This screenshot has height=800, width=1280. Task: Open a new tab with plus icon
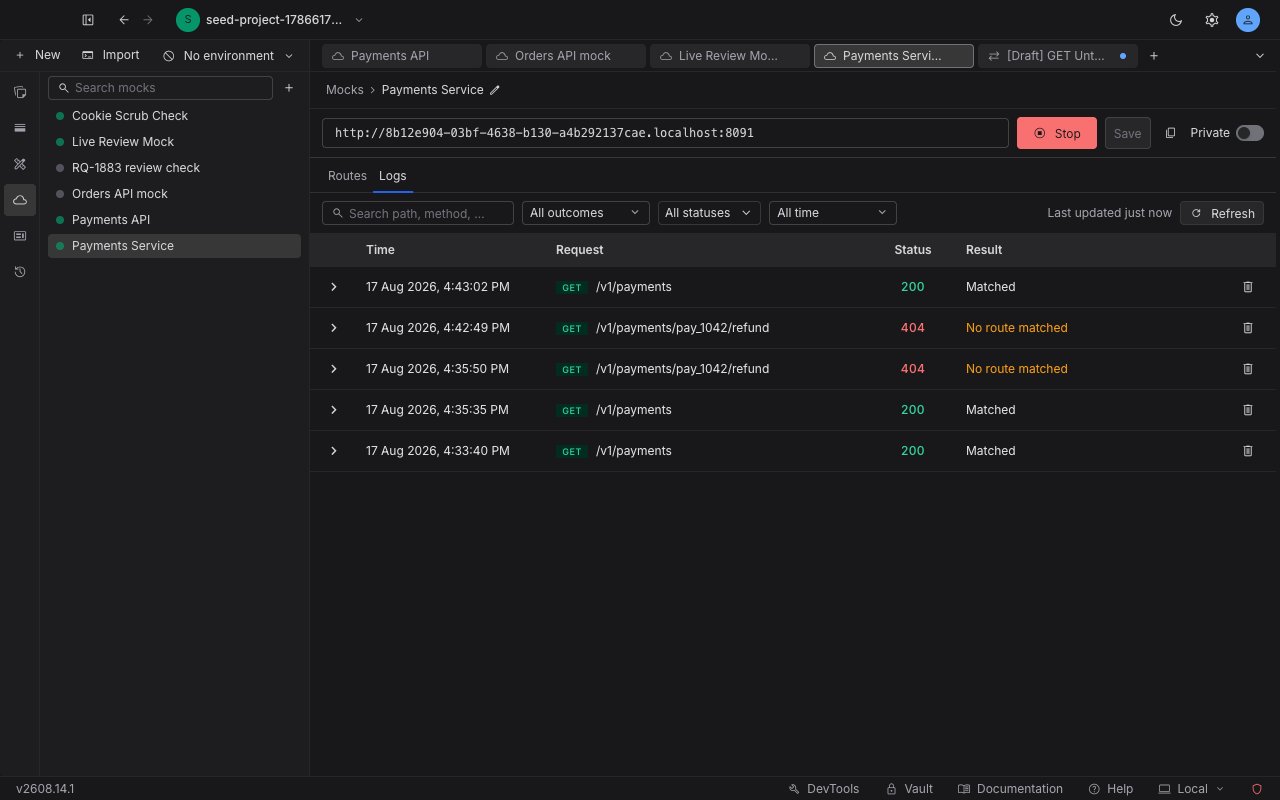coord(1154,56)
